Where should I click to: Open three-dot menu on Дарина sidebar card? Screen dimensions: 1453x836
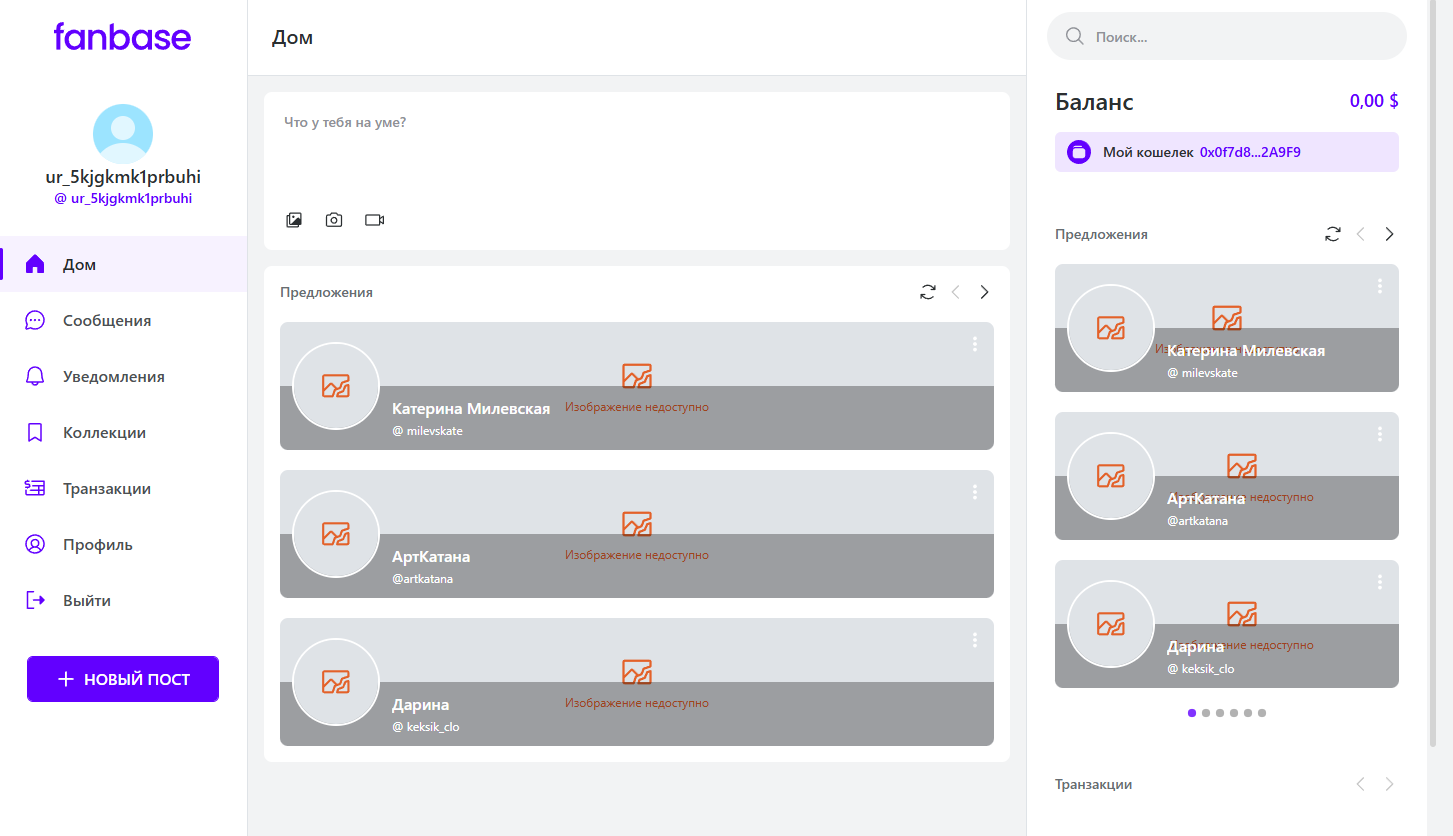(1380, 582)
